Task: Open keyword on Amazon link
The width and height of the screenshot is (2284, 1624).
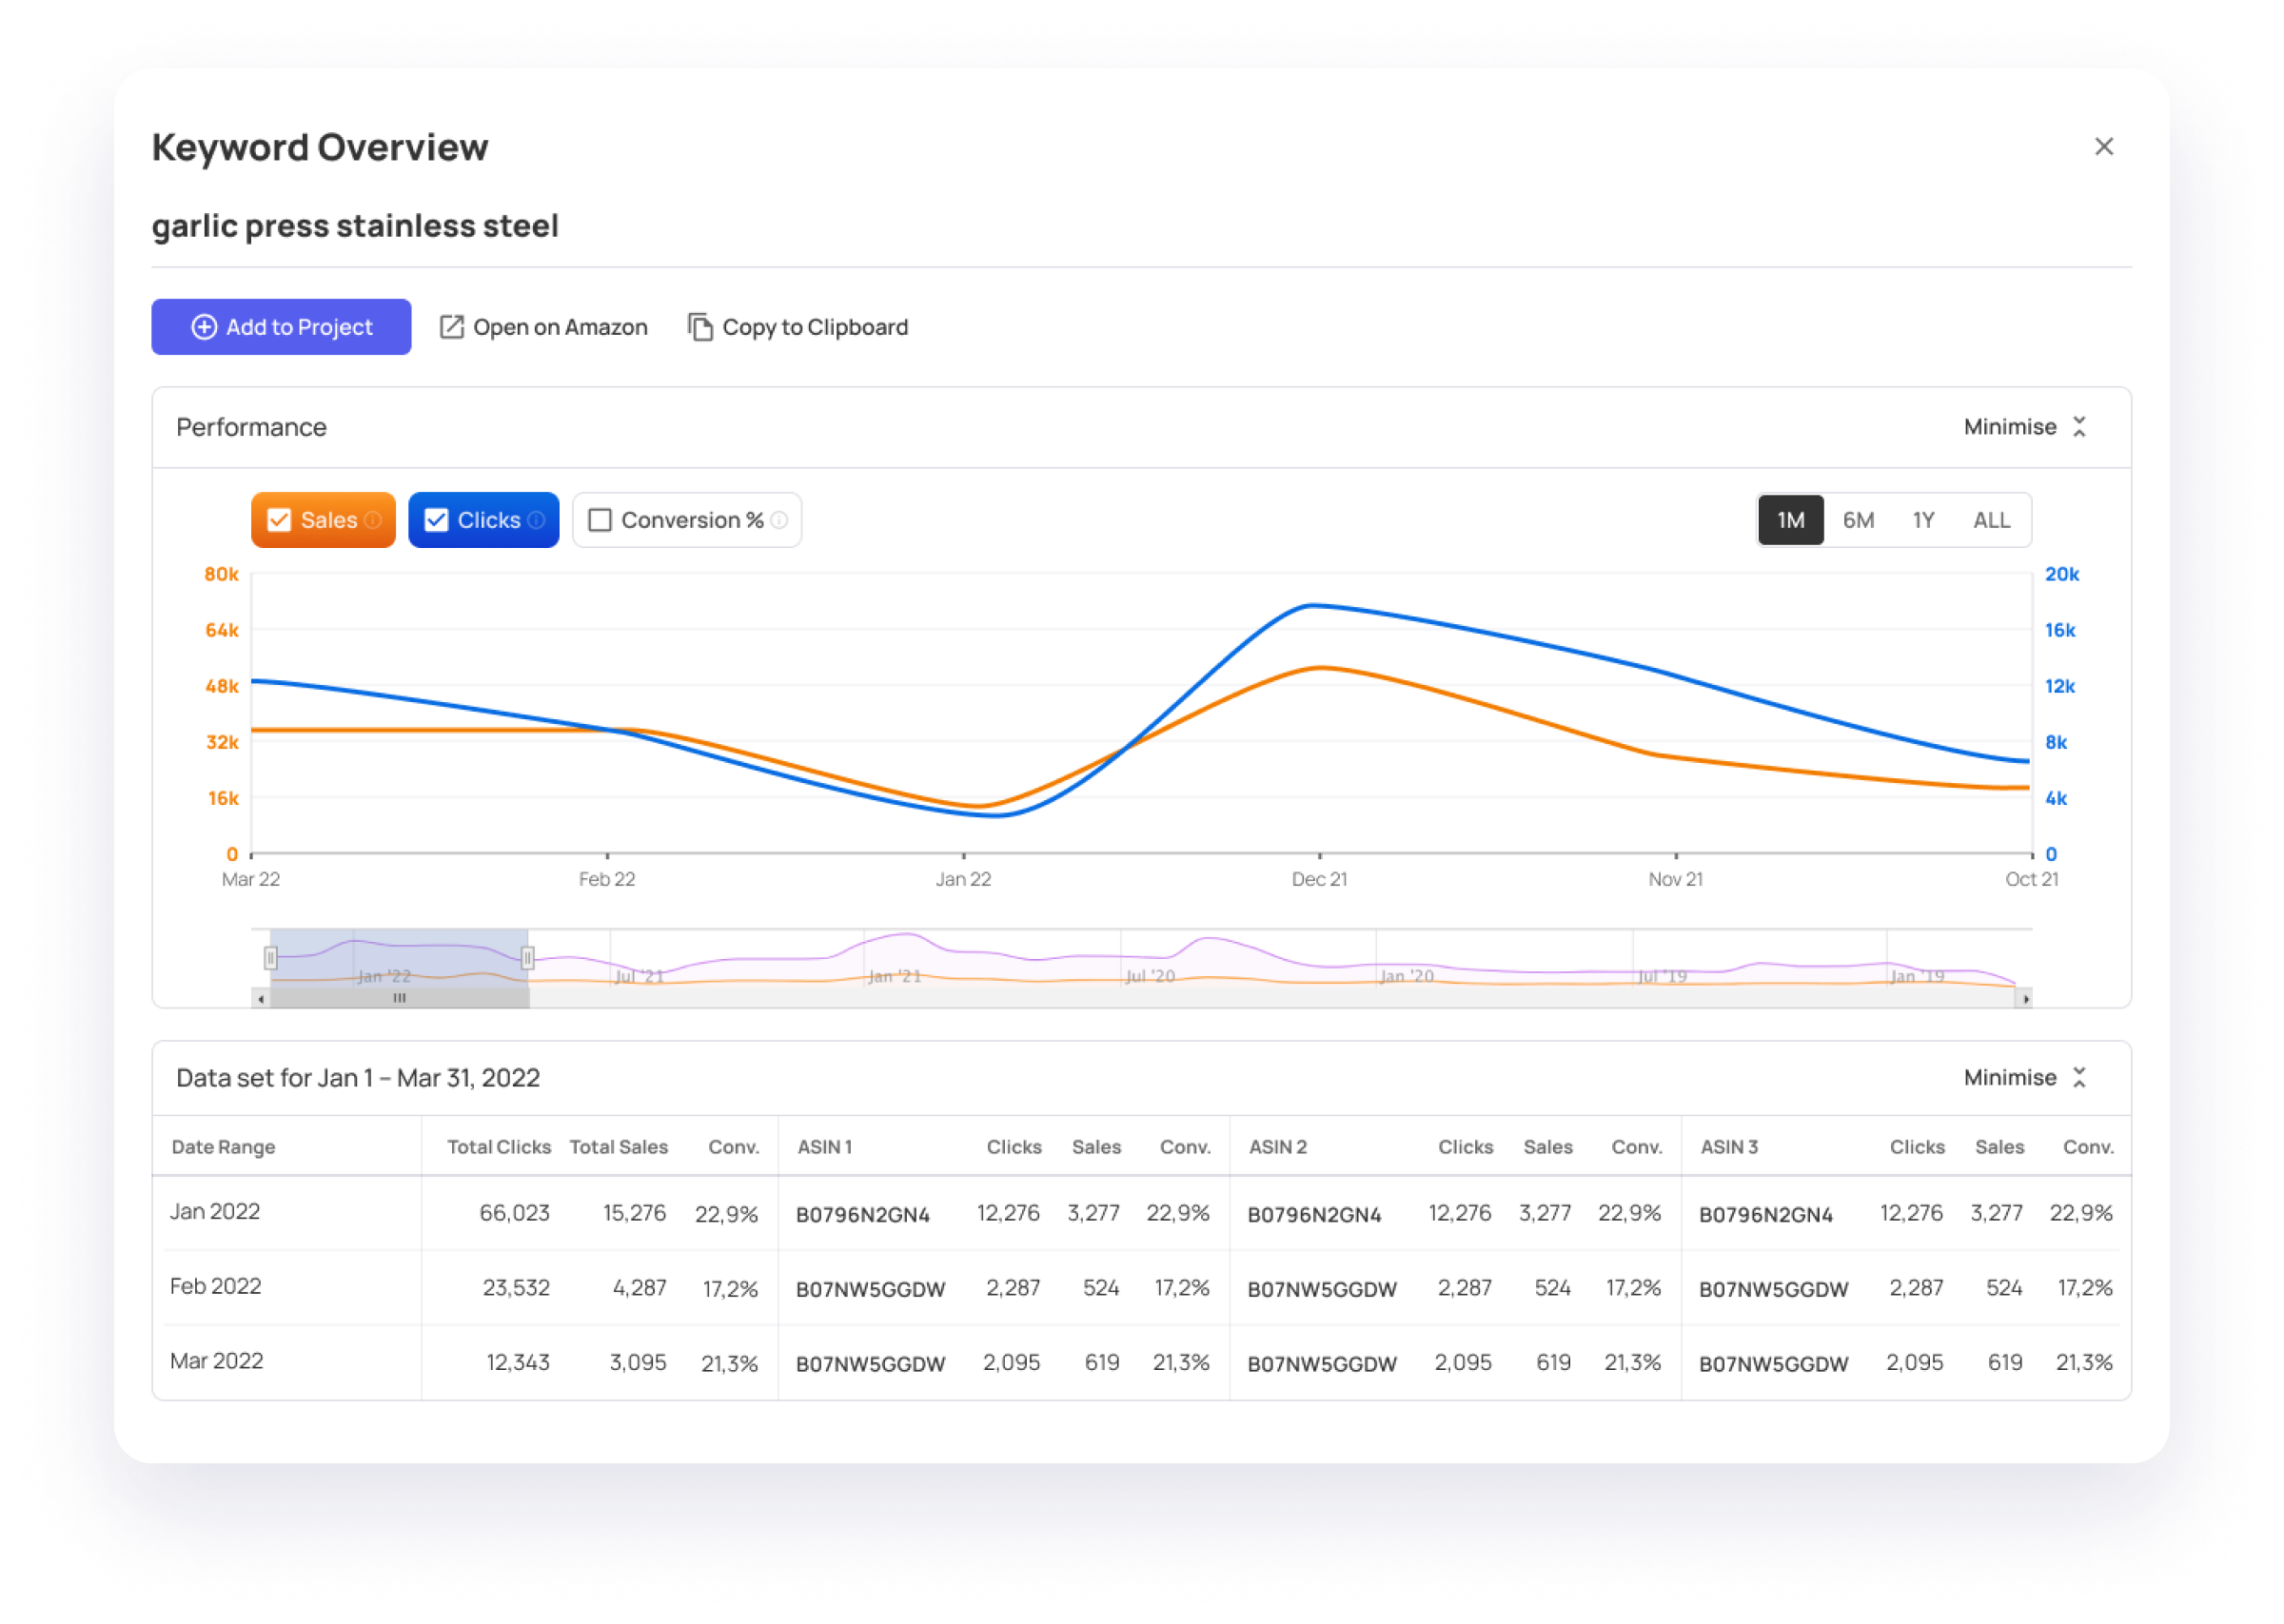Action: 544,327
